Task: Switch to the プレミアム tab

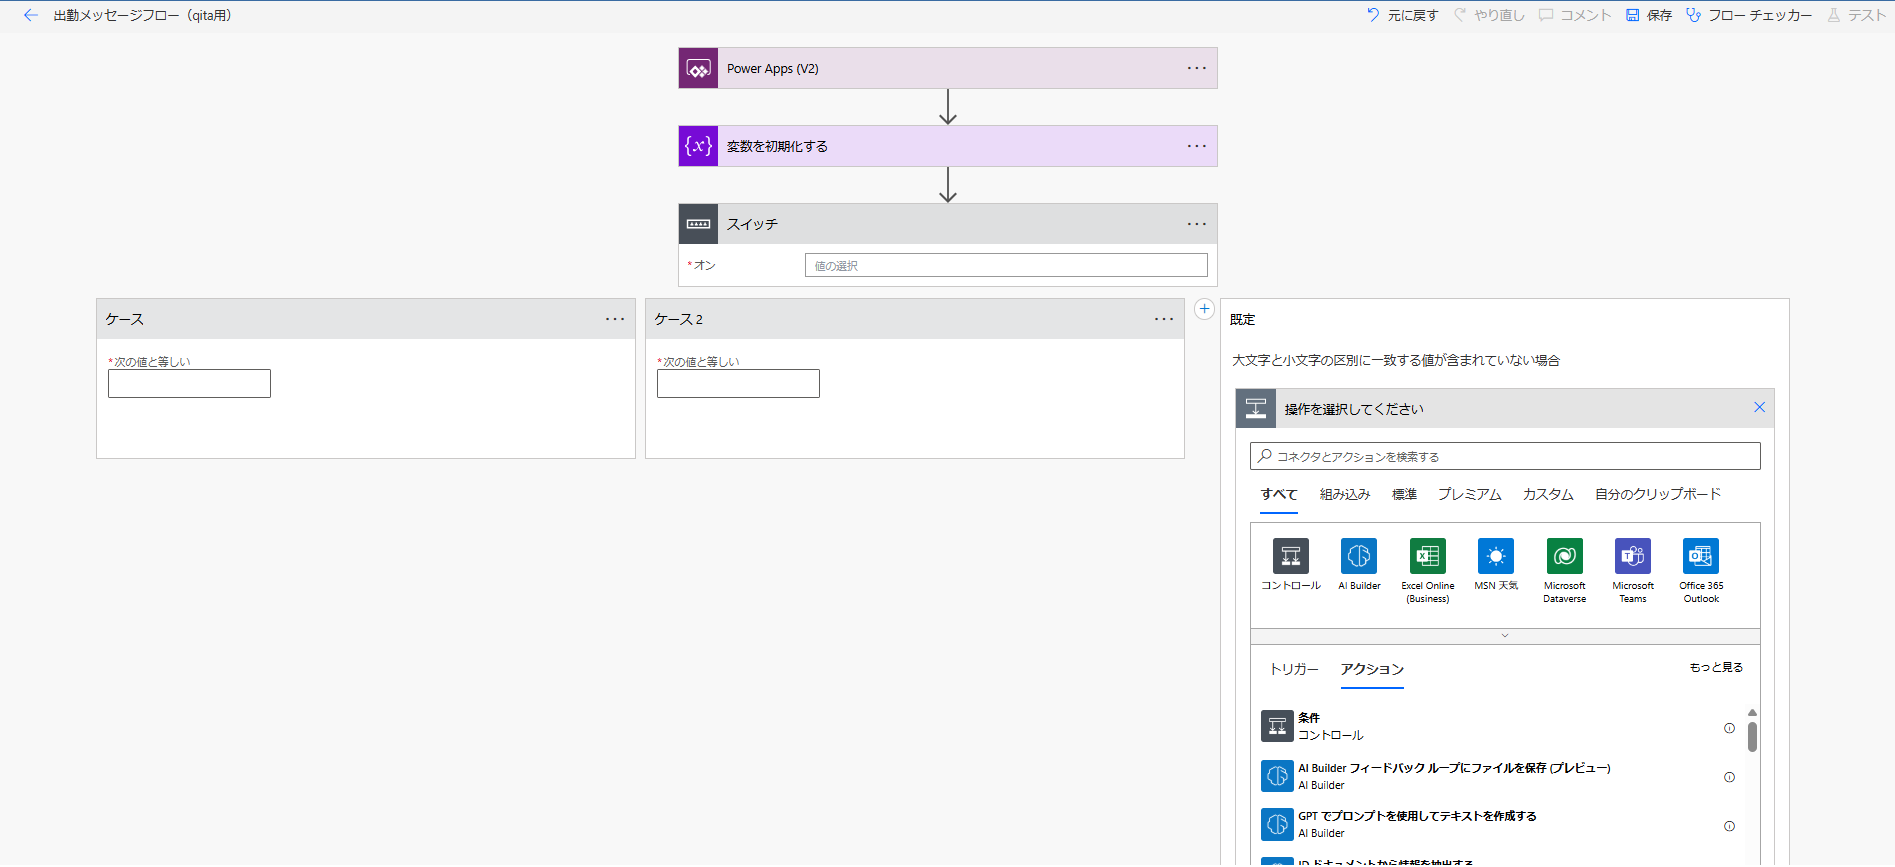Action: [x=1470, y=494]
